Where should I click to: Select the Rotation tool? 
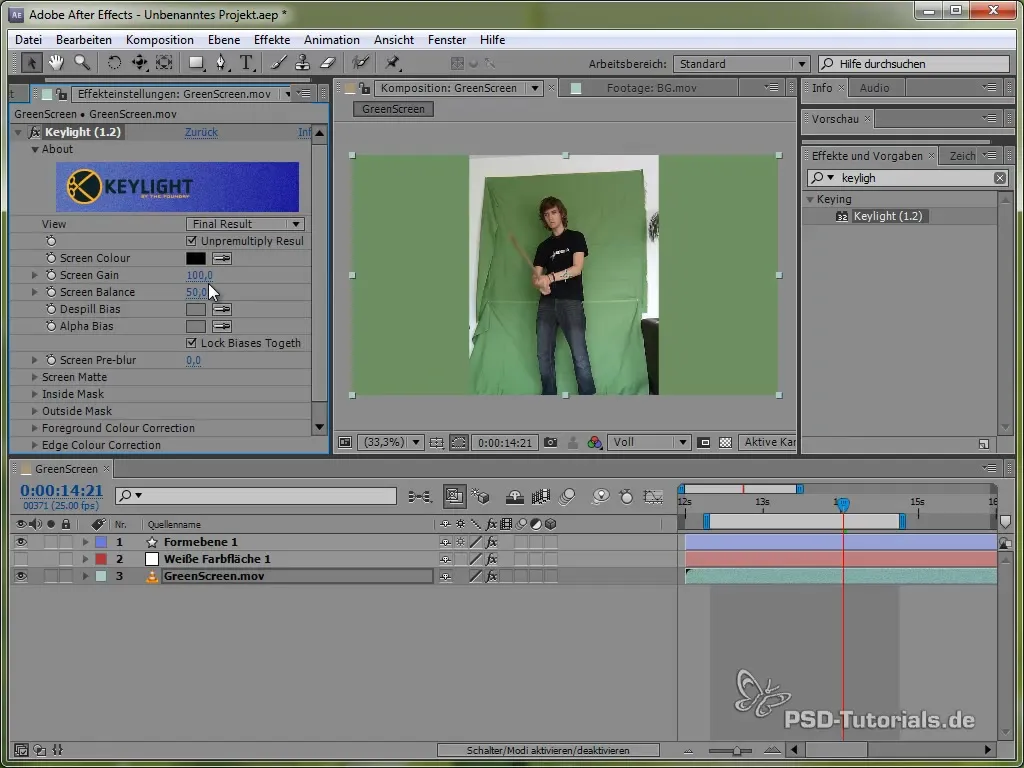coord(114,63)
